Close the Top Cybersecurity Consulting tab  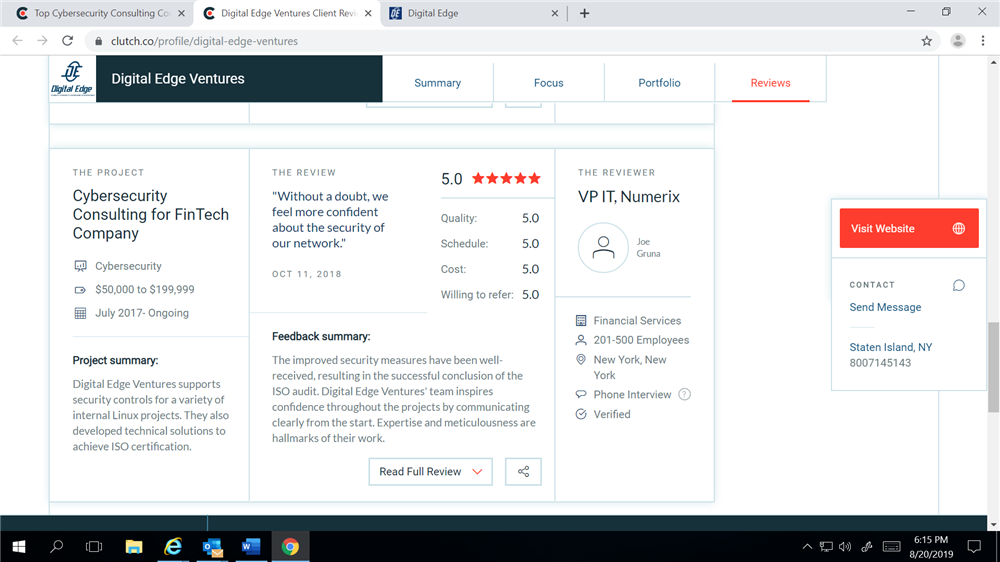point(181,13)
